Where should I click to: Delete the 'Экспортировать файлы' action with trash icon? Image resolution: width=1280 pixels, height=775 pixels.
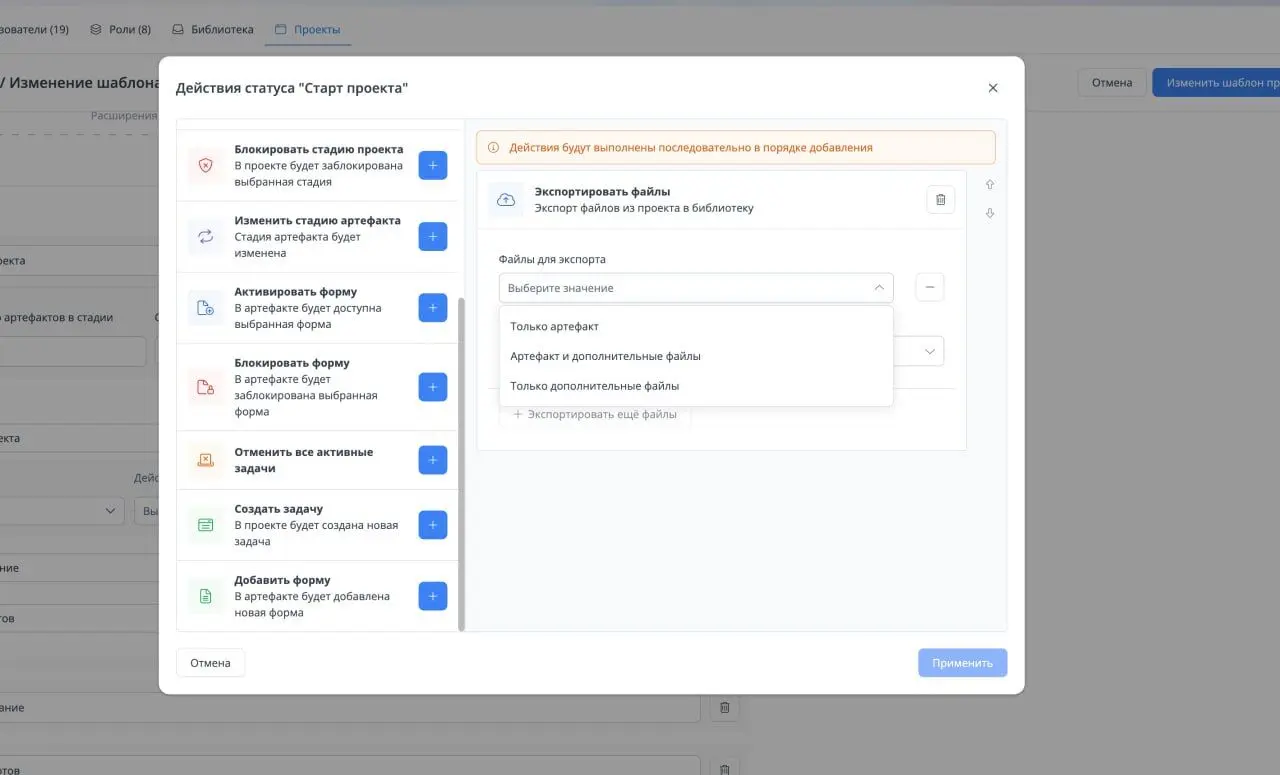pos(940,200)
